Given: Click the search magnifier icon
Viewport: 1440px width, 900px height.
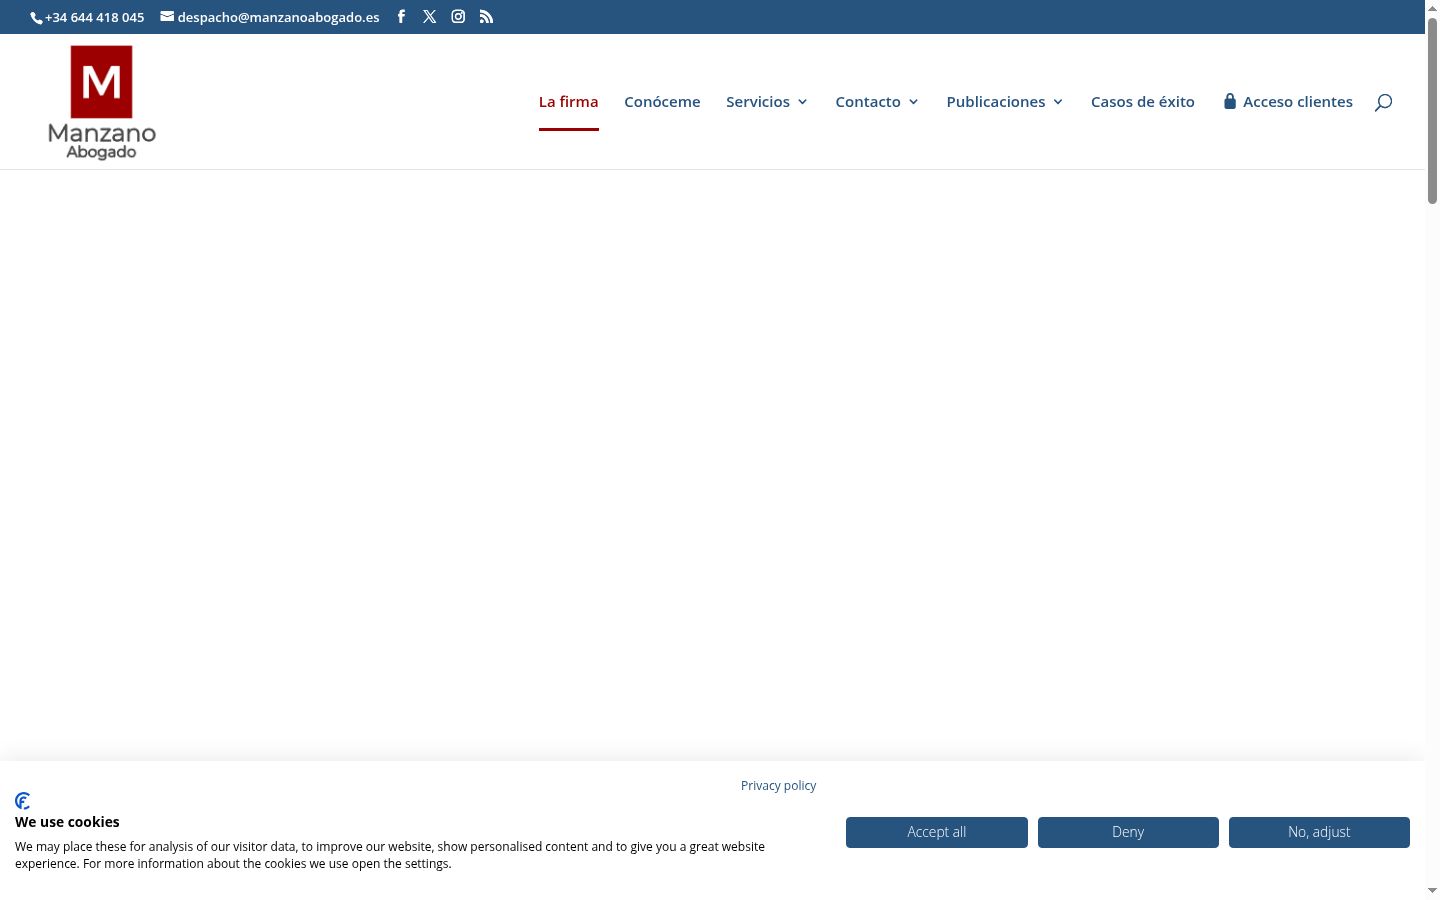Looking at the screenshot, I should click(1383, 102).
